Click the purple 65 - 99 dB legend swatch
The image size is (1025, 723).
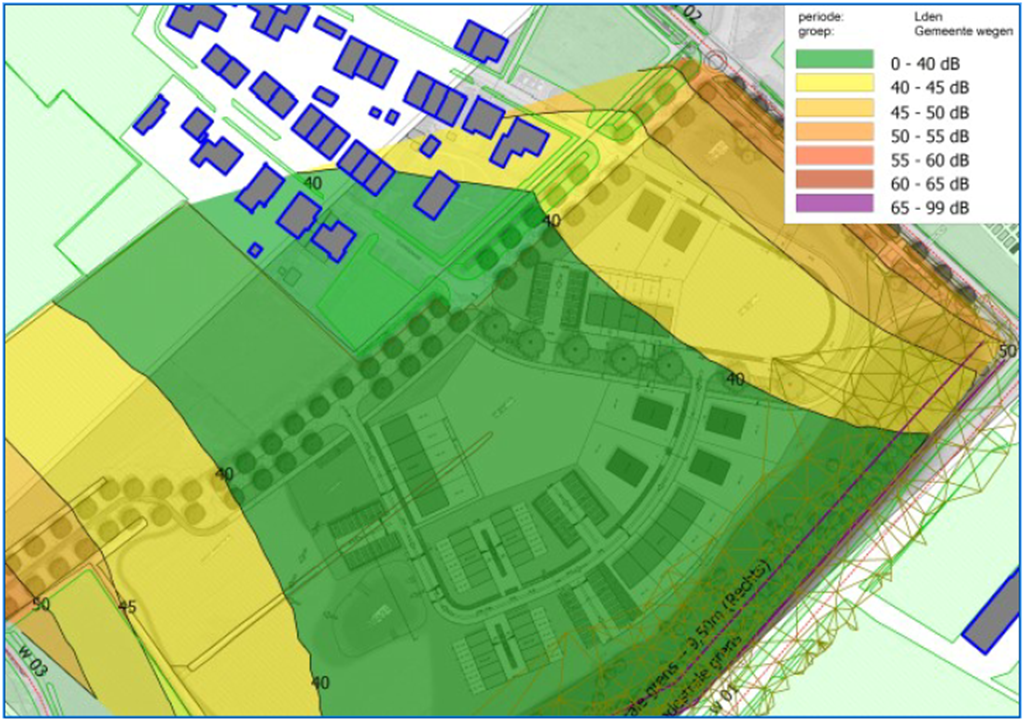(834, 206)
